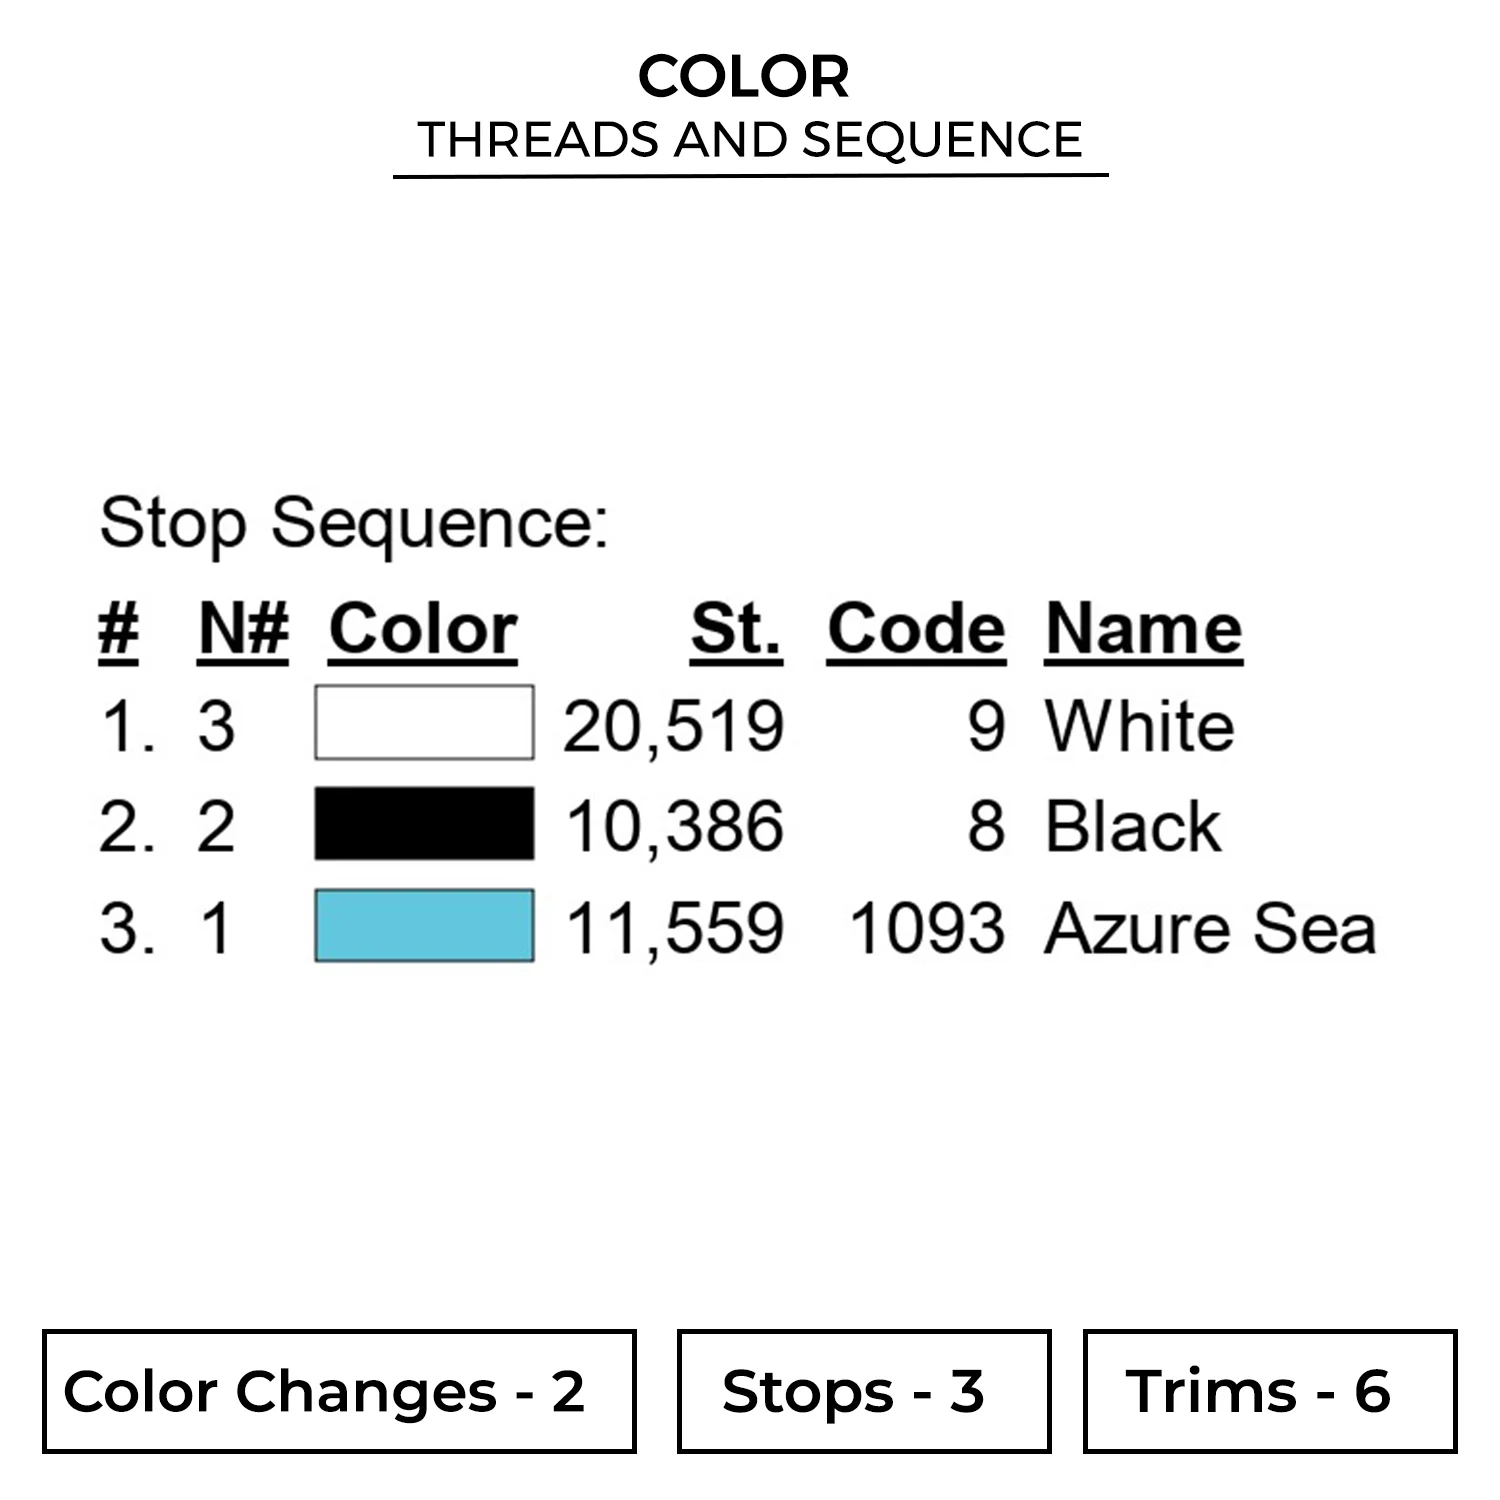Select the 10,386 stitch count
The image size is (1500, 1500).
tap(675, 828)
